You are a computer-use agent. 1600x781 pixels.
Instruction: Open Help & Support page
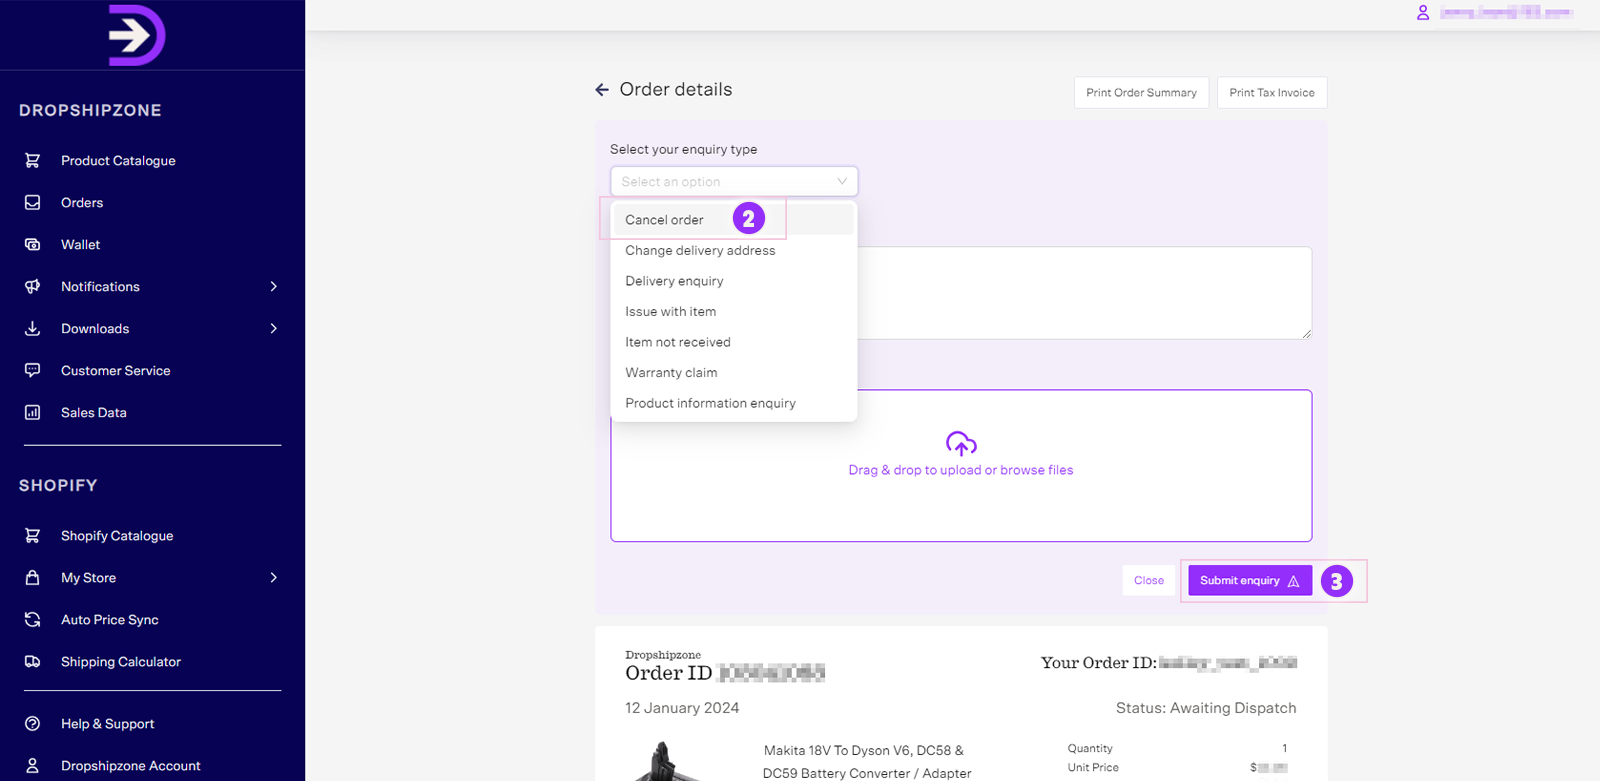point(107,724)
